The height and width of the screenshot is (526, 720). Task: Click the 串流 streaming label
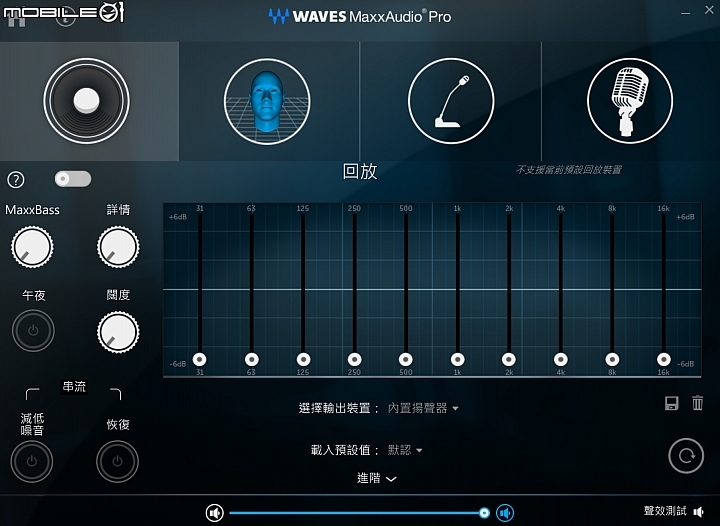(x=74, y=387)
